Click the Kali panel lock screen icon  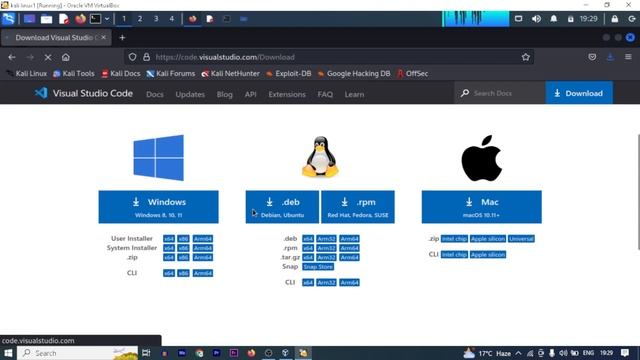tap(615, 19)
